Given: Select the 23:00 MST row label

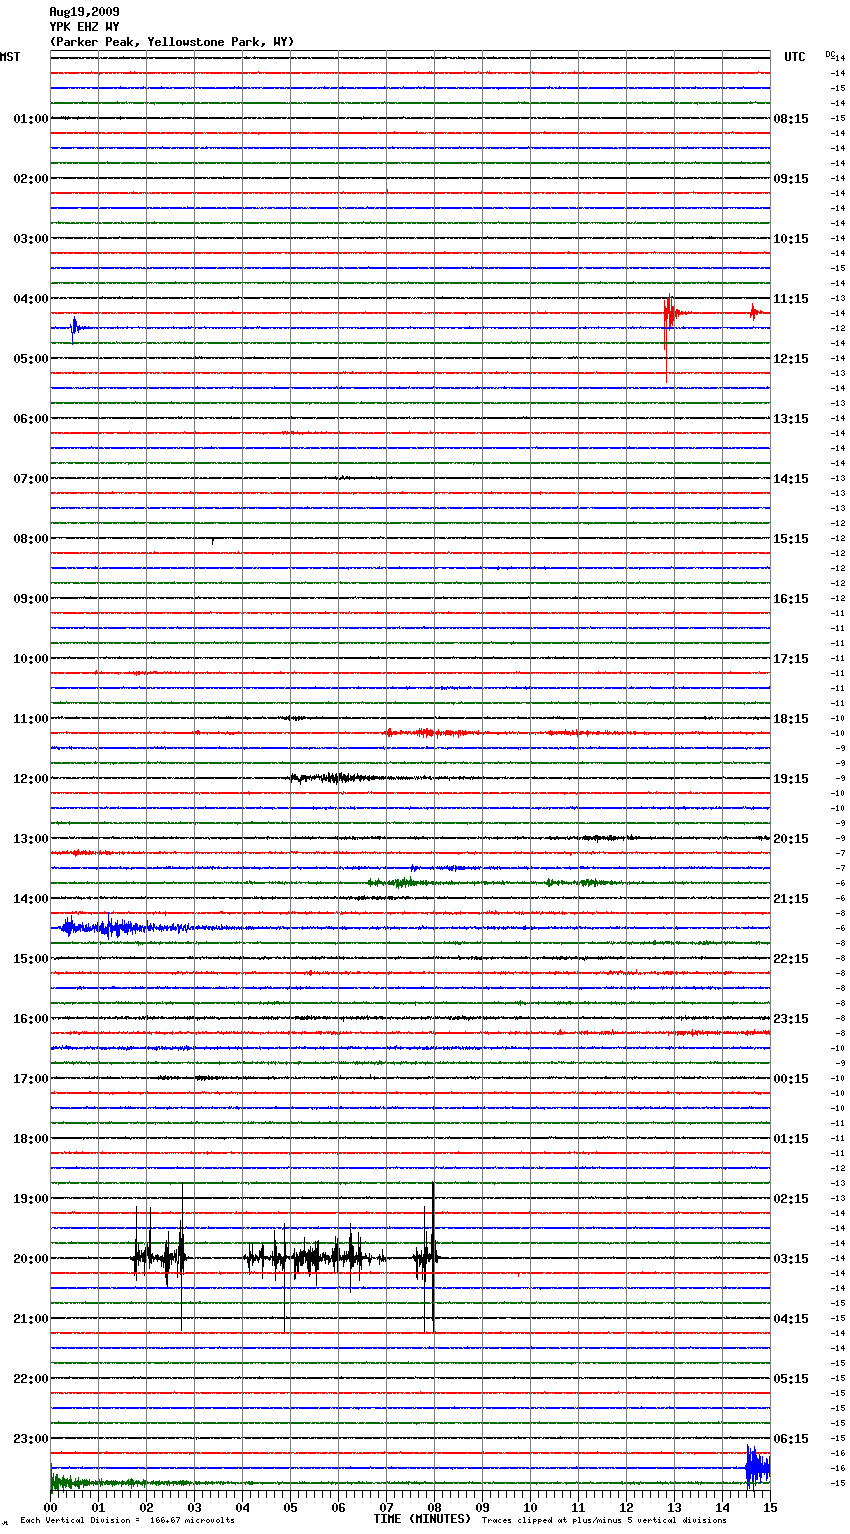Looking at the screenshot, I should pos(31,1439).
